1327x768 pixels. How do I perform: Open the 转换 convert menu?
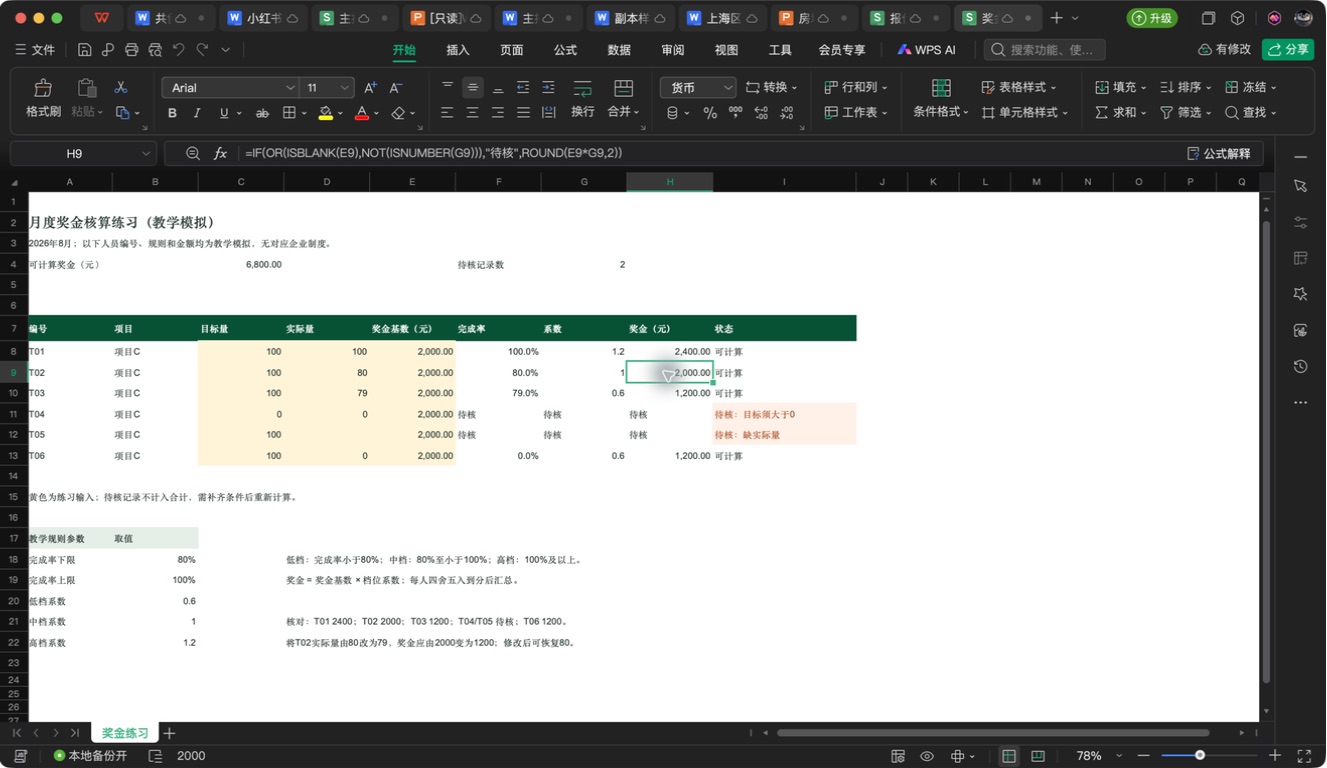click(772, 87)
